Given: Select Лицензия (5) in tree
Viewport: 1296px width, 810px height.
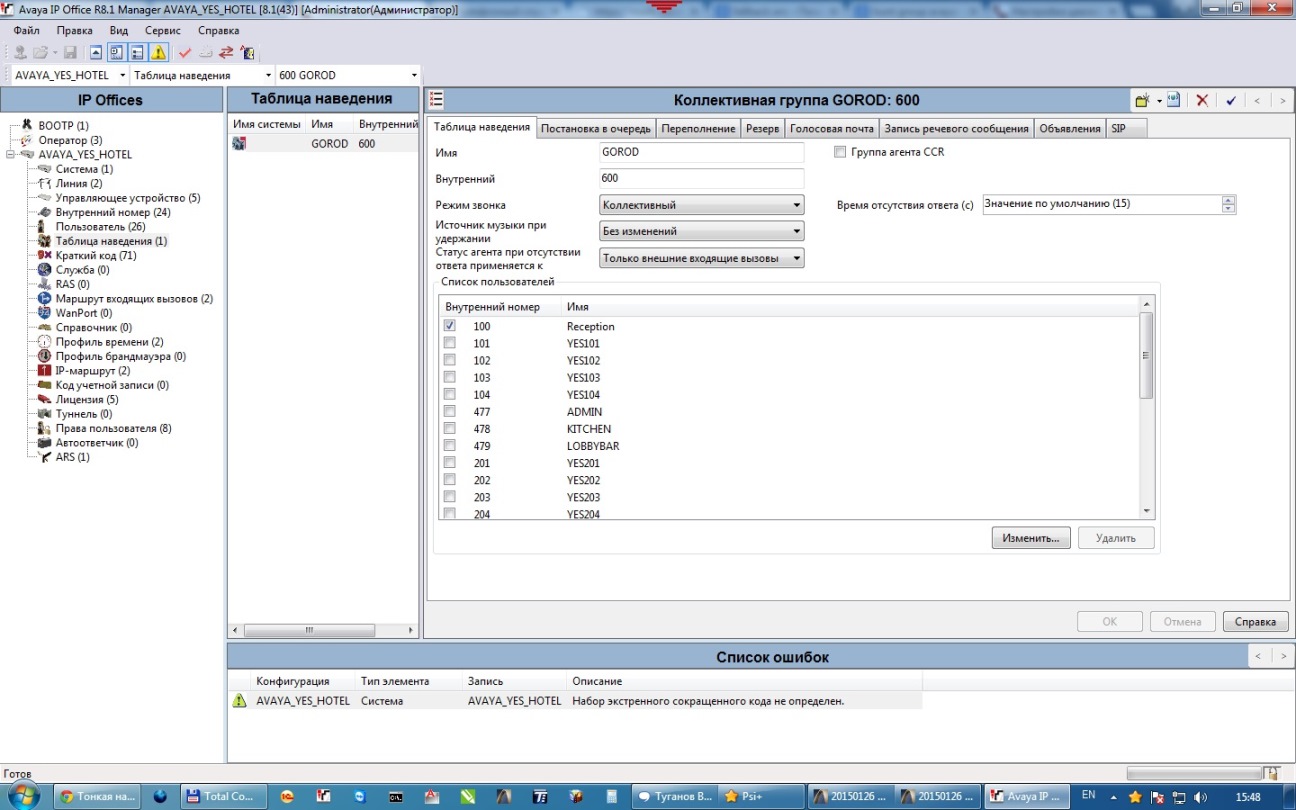Looking at the screenshot, I should pos(87,399).
